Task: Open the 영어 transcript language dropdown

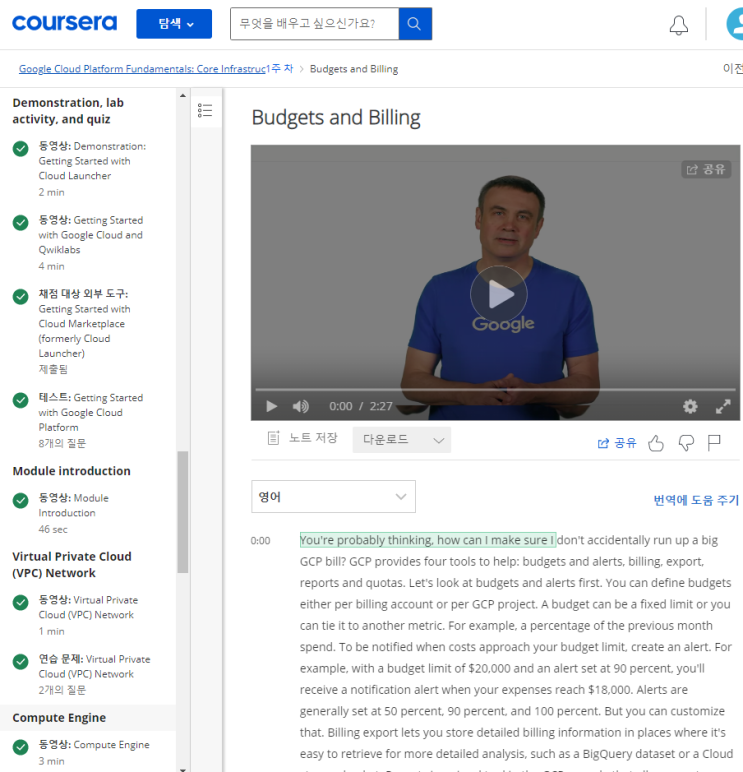Action: coord(333,496)
